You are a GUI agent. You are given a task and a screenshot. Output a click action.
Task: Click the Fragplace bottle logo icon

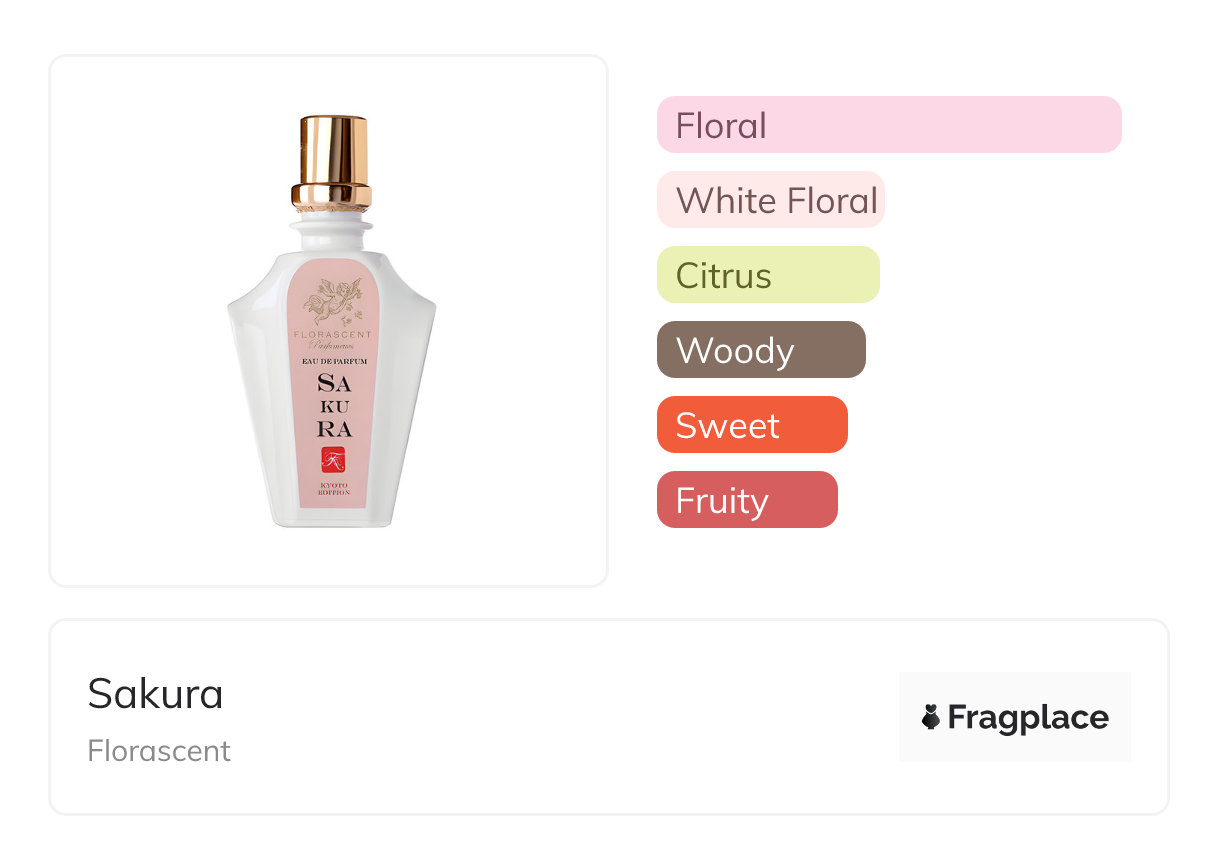click(x=931, y=717)
